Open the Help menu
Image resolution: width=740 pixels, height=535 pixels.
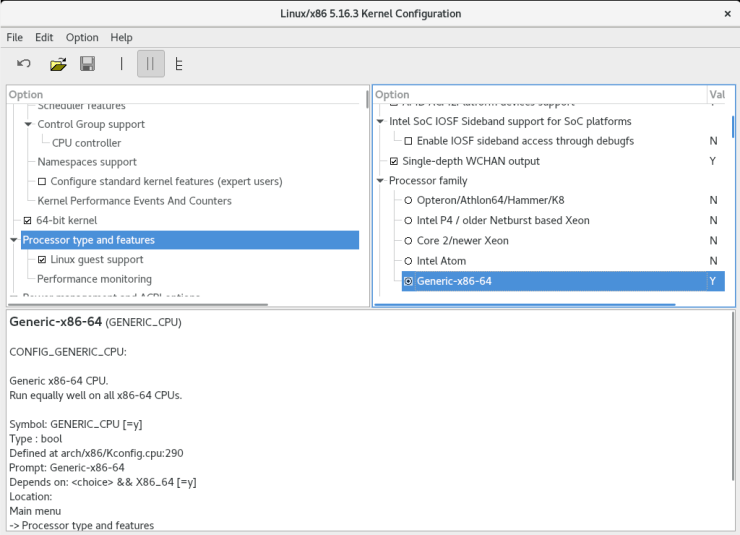(x=121, y=37)
